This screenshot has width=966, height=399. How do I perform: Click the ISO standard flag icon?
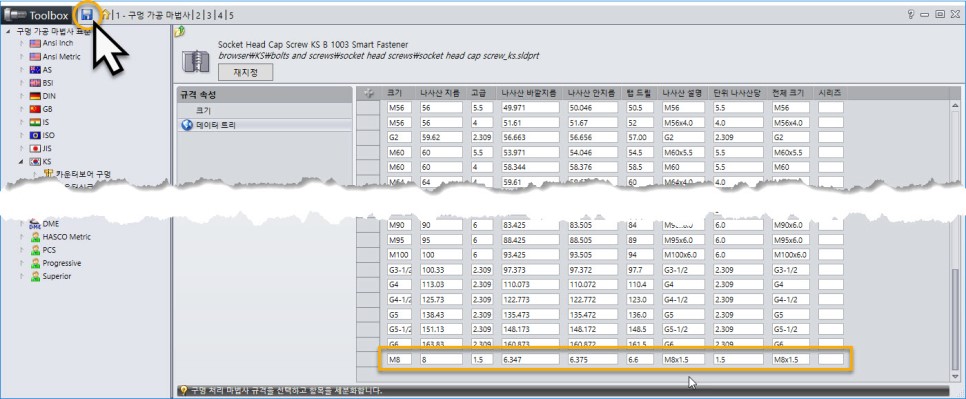pyautogui.click(x=35, y=135)
